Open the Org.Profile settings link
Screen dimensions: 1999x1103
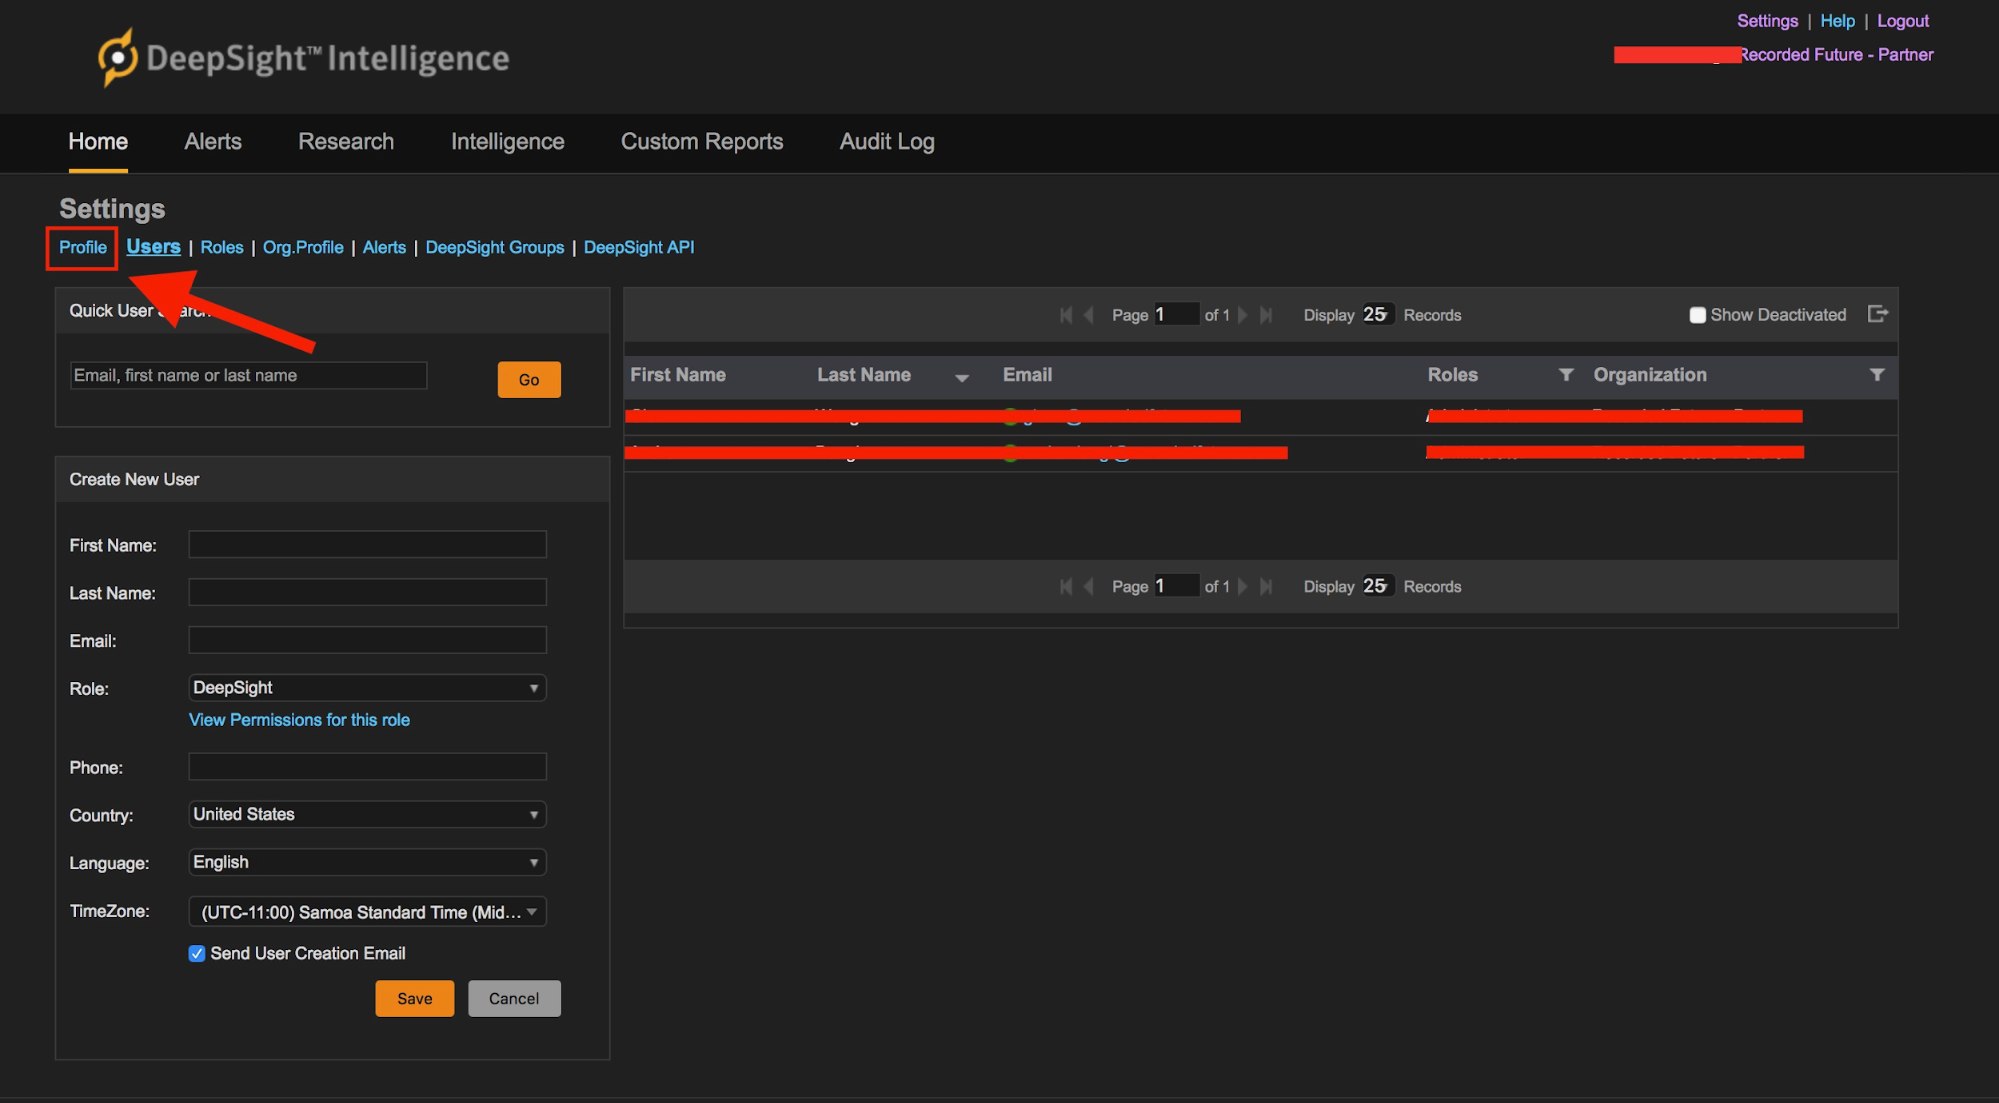point(303,247)
